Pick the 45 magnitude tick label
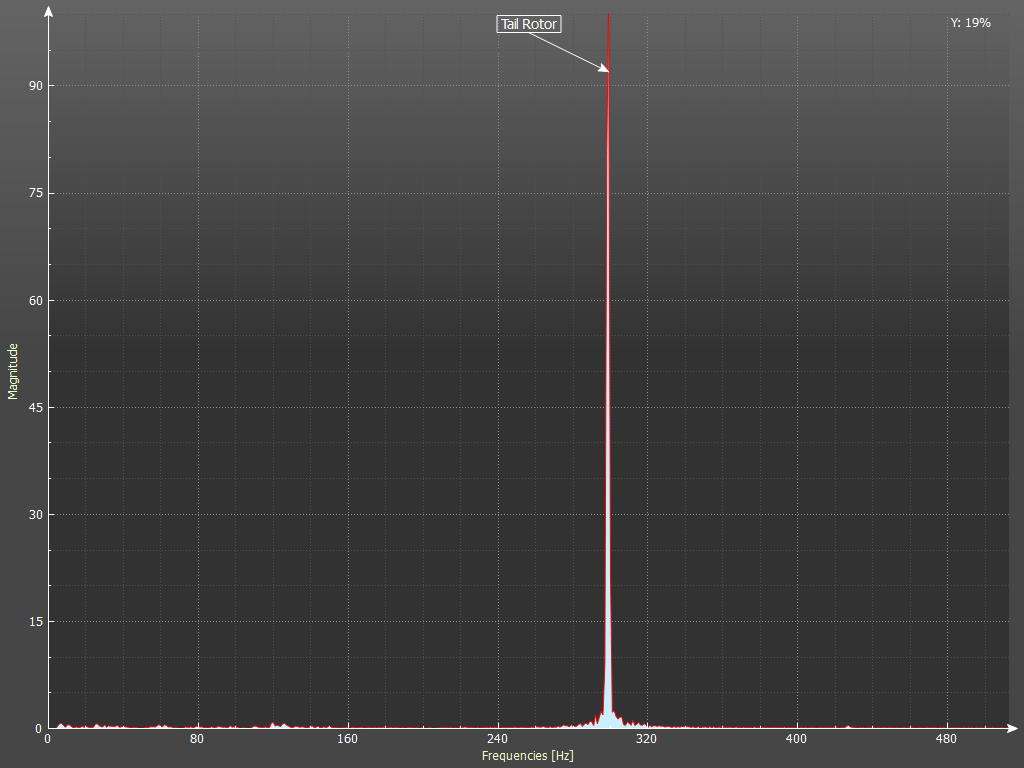This screenshot has width=1024, height=768. click(35, 407)
